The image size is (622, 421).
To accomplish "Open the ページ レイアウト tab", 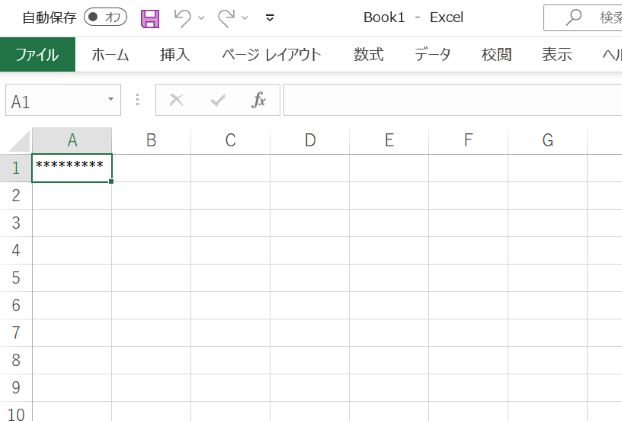I will [x=271, y=55].
